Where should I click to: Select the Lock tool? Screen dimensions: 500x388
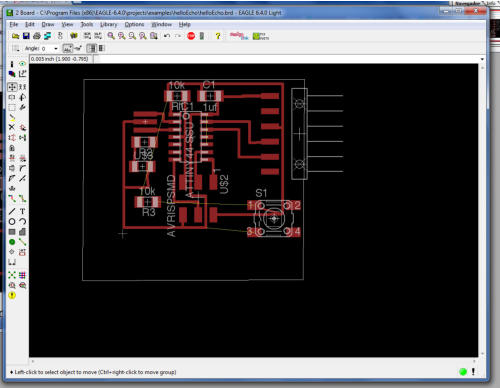pyautogui.click(x=12, y=148)
